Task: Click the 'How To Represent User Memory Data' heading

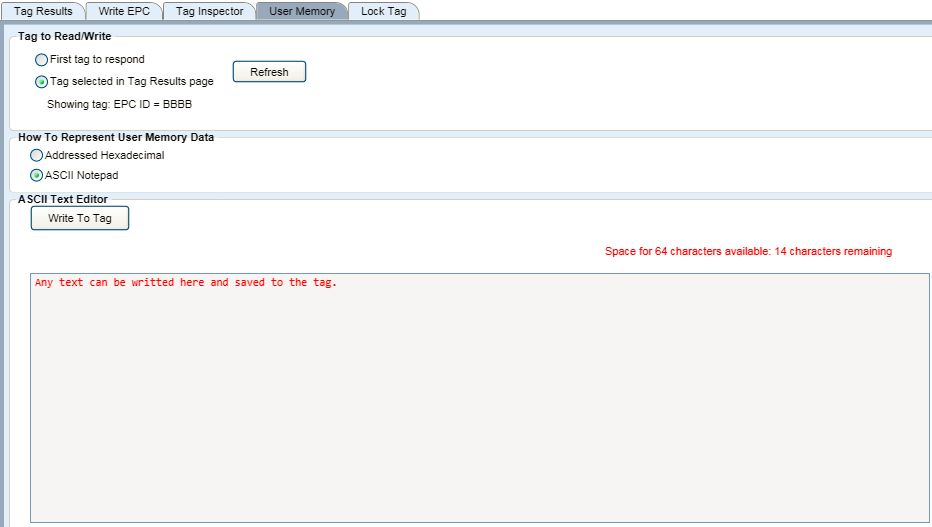Action: (116, 137)
